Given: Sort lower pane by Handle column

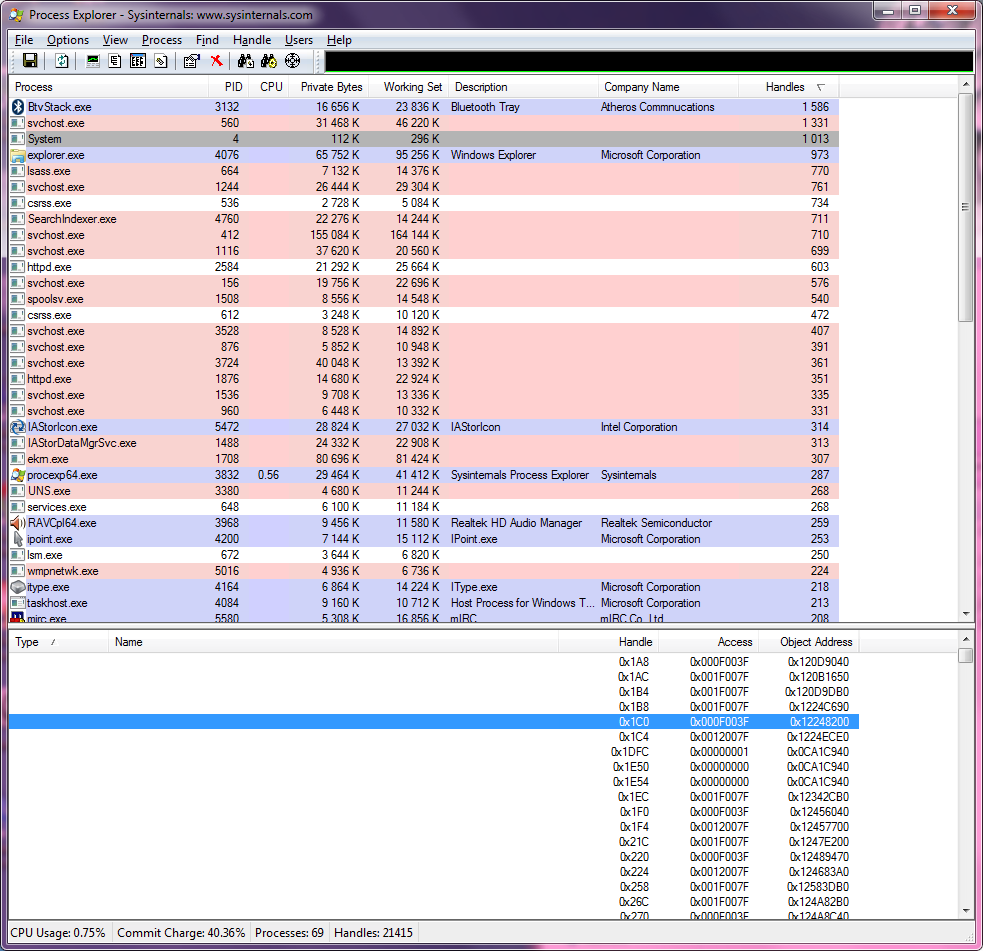Looking at the screenshot, I should 608,642.
